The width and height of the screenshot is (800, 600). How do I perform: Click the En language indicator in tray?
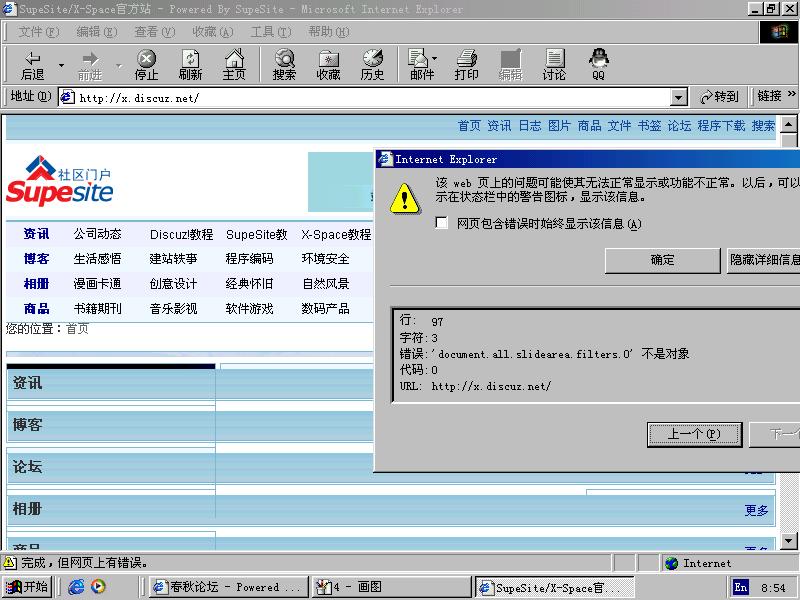tap(740, 587)
